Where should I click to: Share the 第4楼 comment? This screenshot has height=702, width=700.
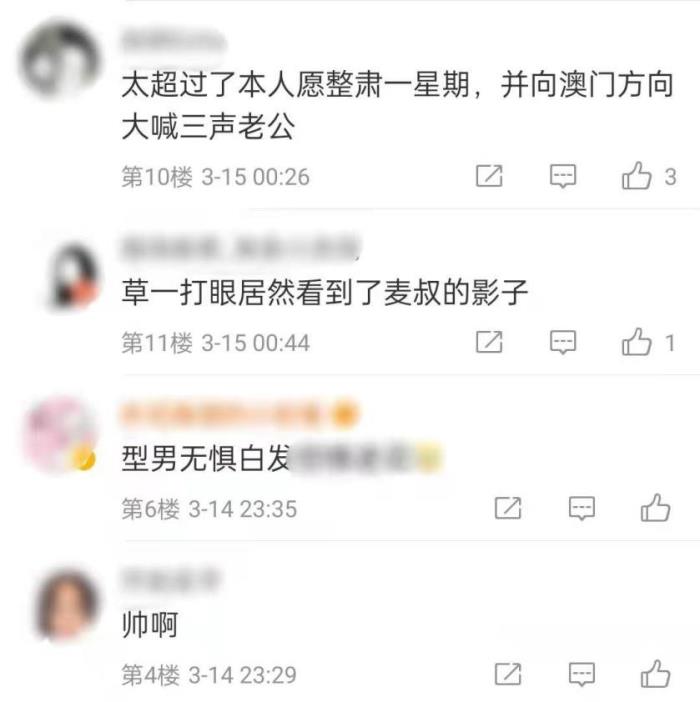pyautogui.click(x=508, y=674)
